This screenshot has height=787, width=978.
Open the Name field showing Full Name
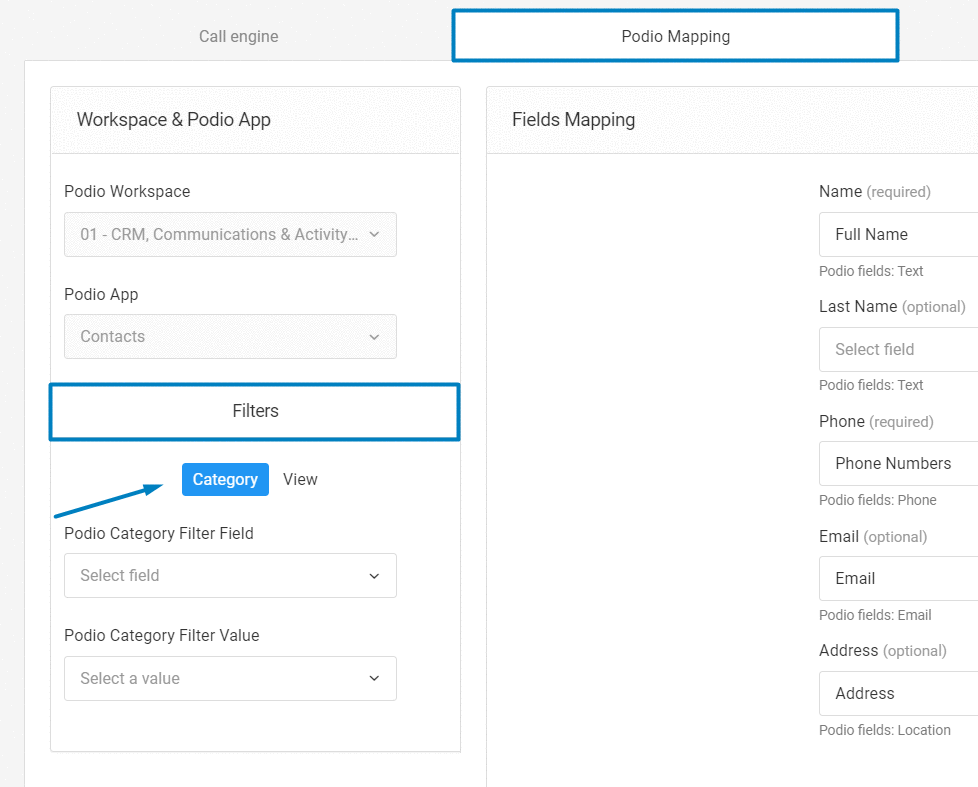(x=897, y=235)
